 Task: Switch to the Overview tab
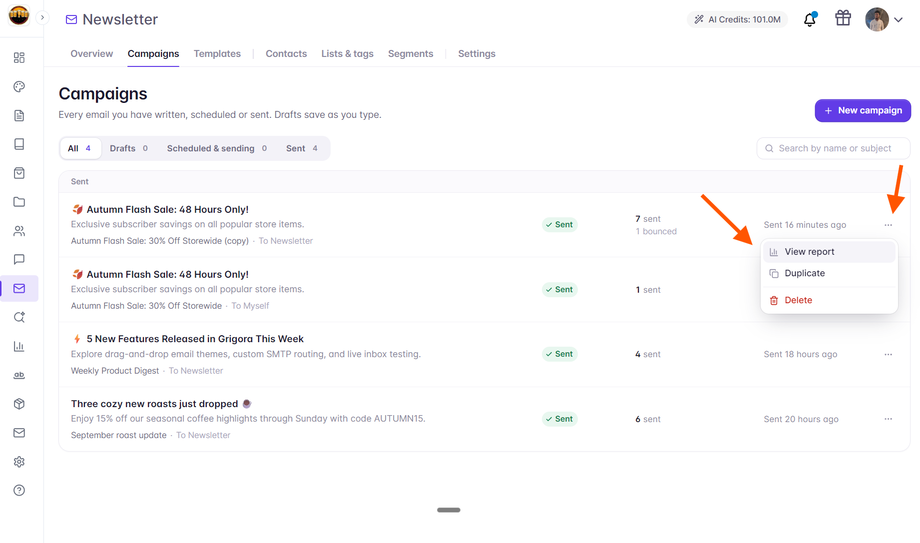coord(92,53)
